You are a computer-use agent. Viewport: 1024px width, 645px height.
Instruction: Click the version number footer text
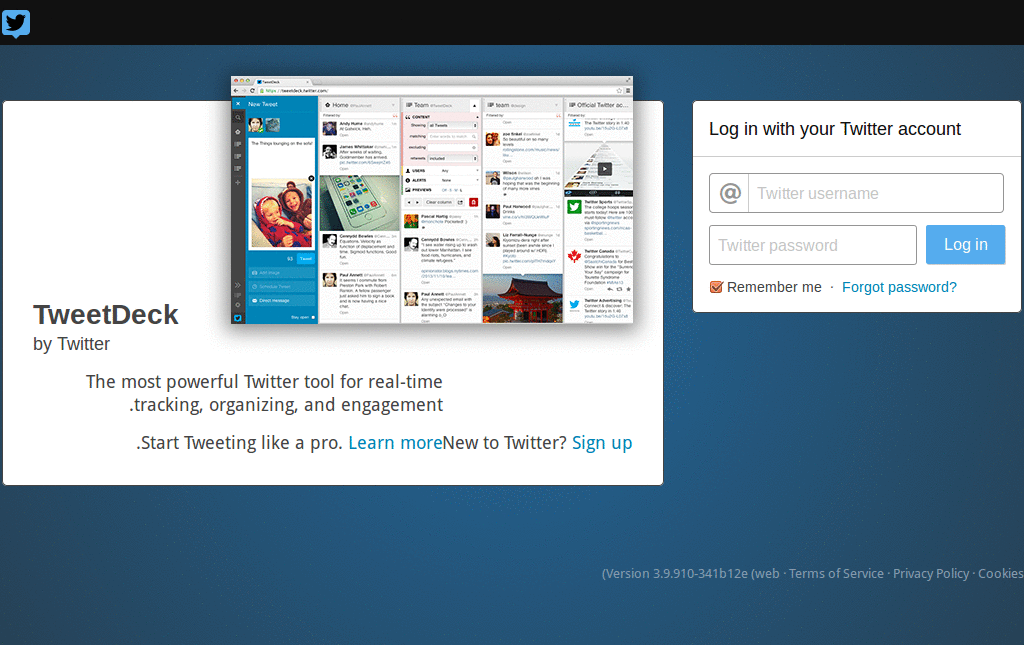point(691,573)
